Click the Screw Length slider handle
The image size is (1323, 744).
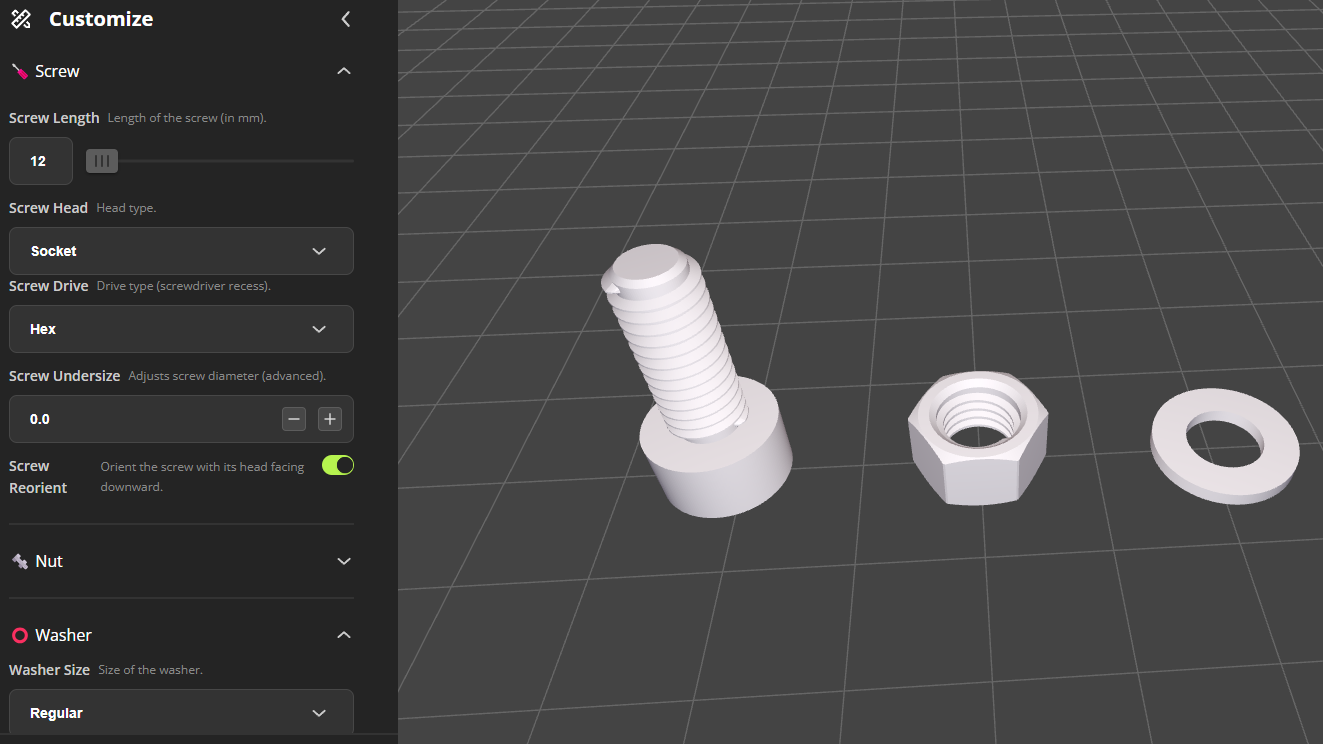pos(102,160)
